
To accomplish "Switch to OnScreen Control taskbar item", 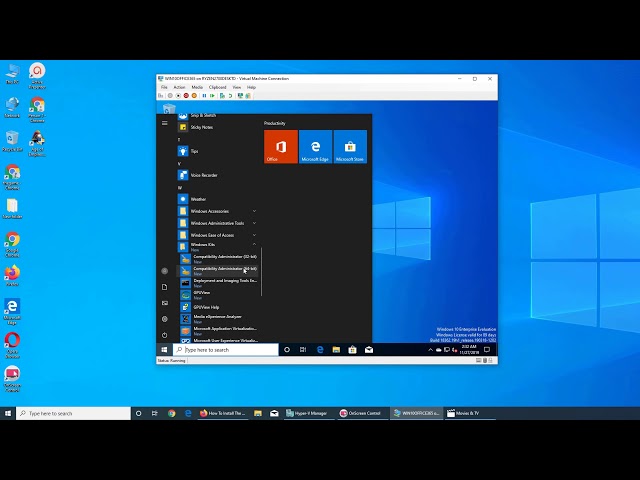I will 362,413.
